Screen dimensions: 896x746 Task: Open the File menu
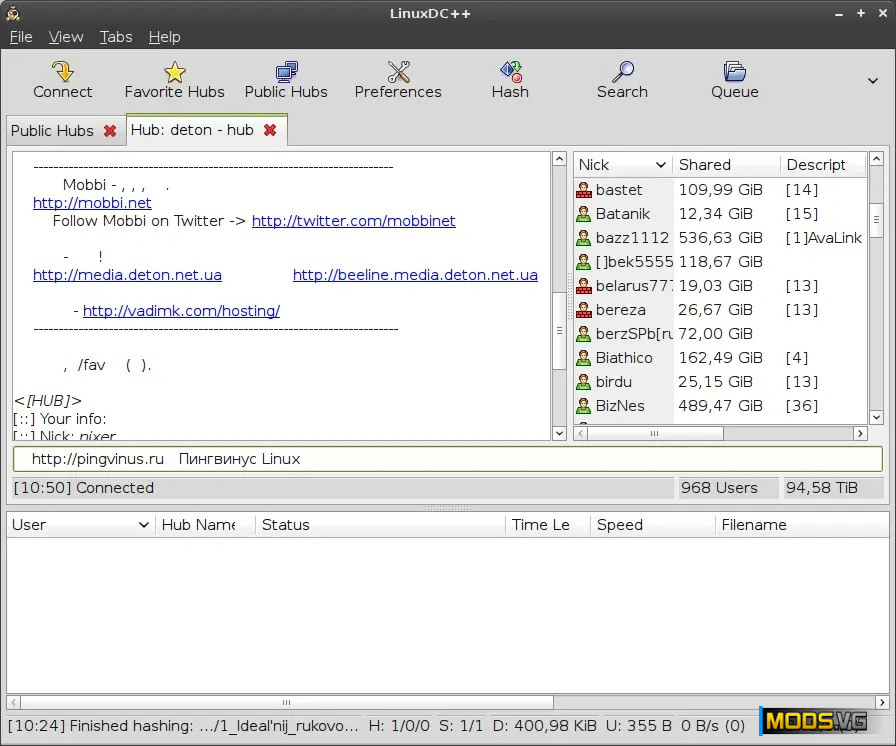[x=21, y=37]
